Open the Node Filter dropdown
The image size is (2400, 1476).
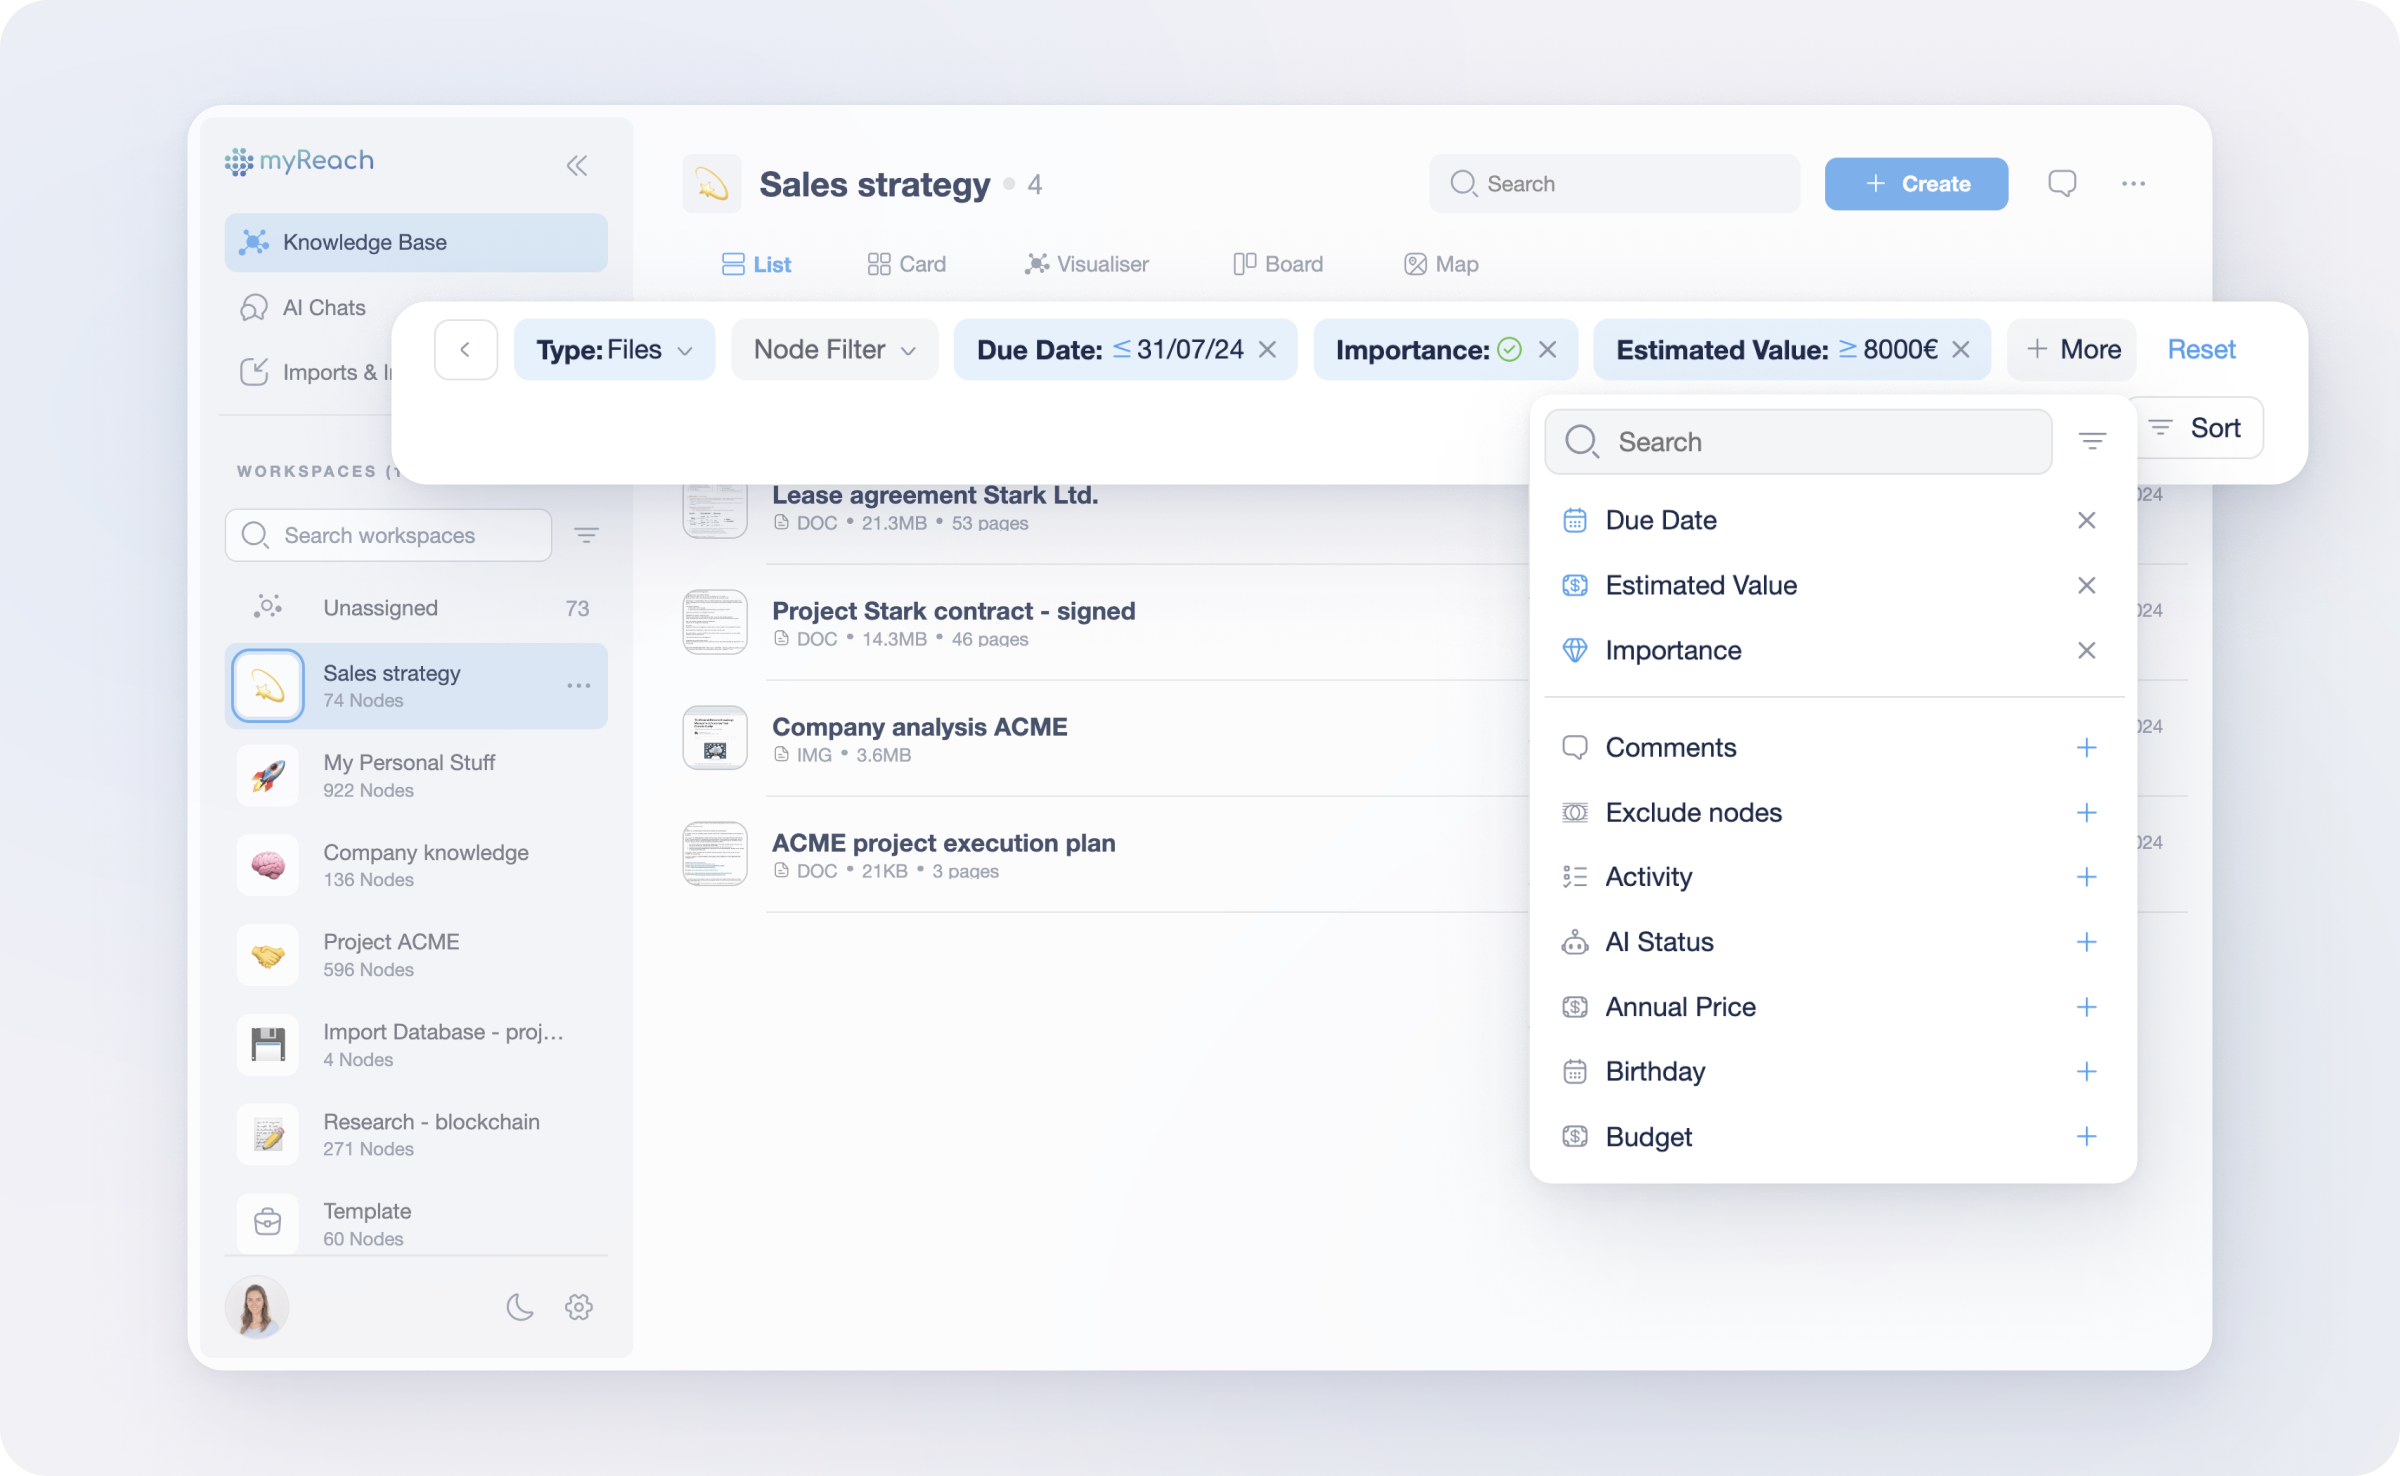coord(834,350)
